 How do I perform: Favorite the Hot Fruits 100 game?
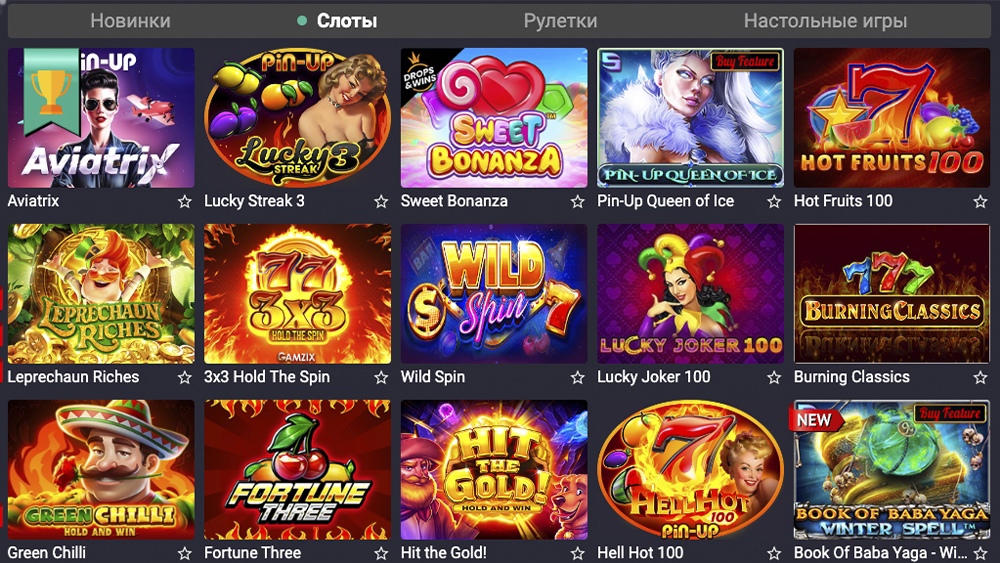pyautogui.click(x=980, y=202)
